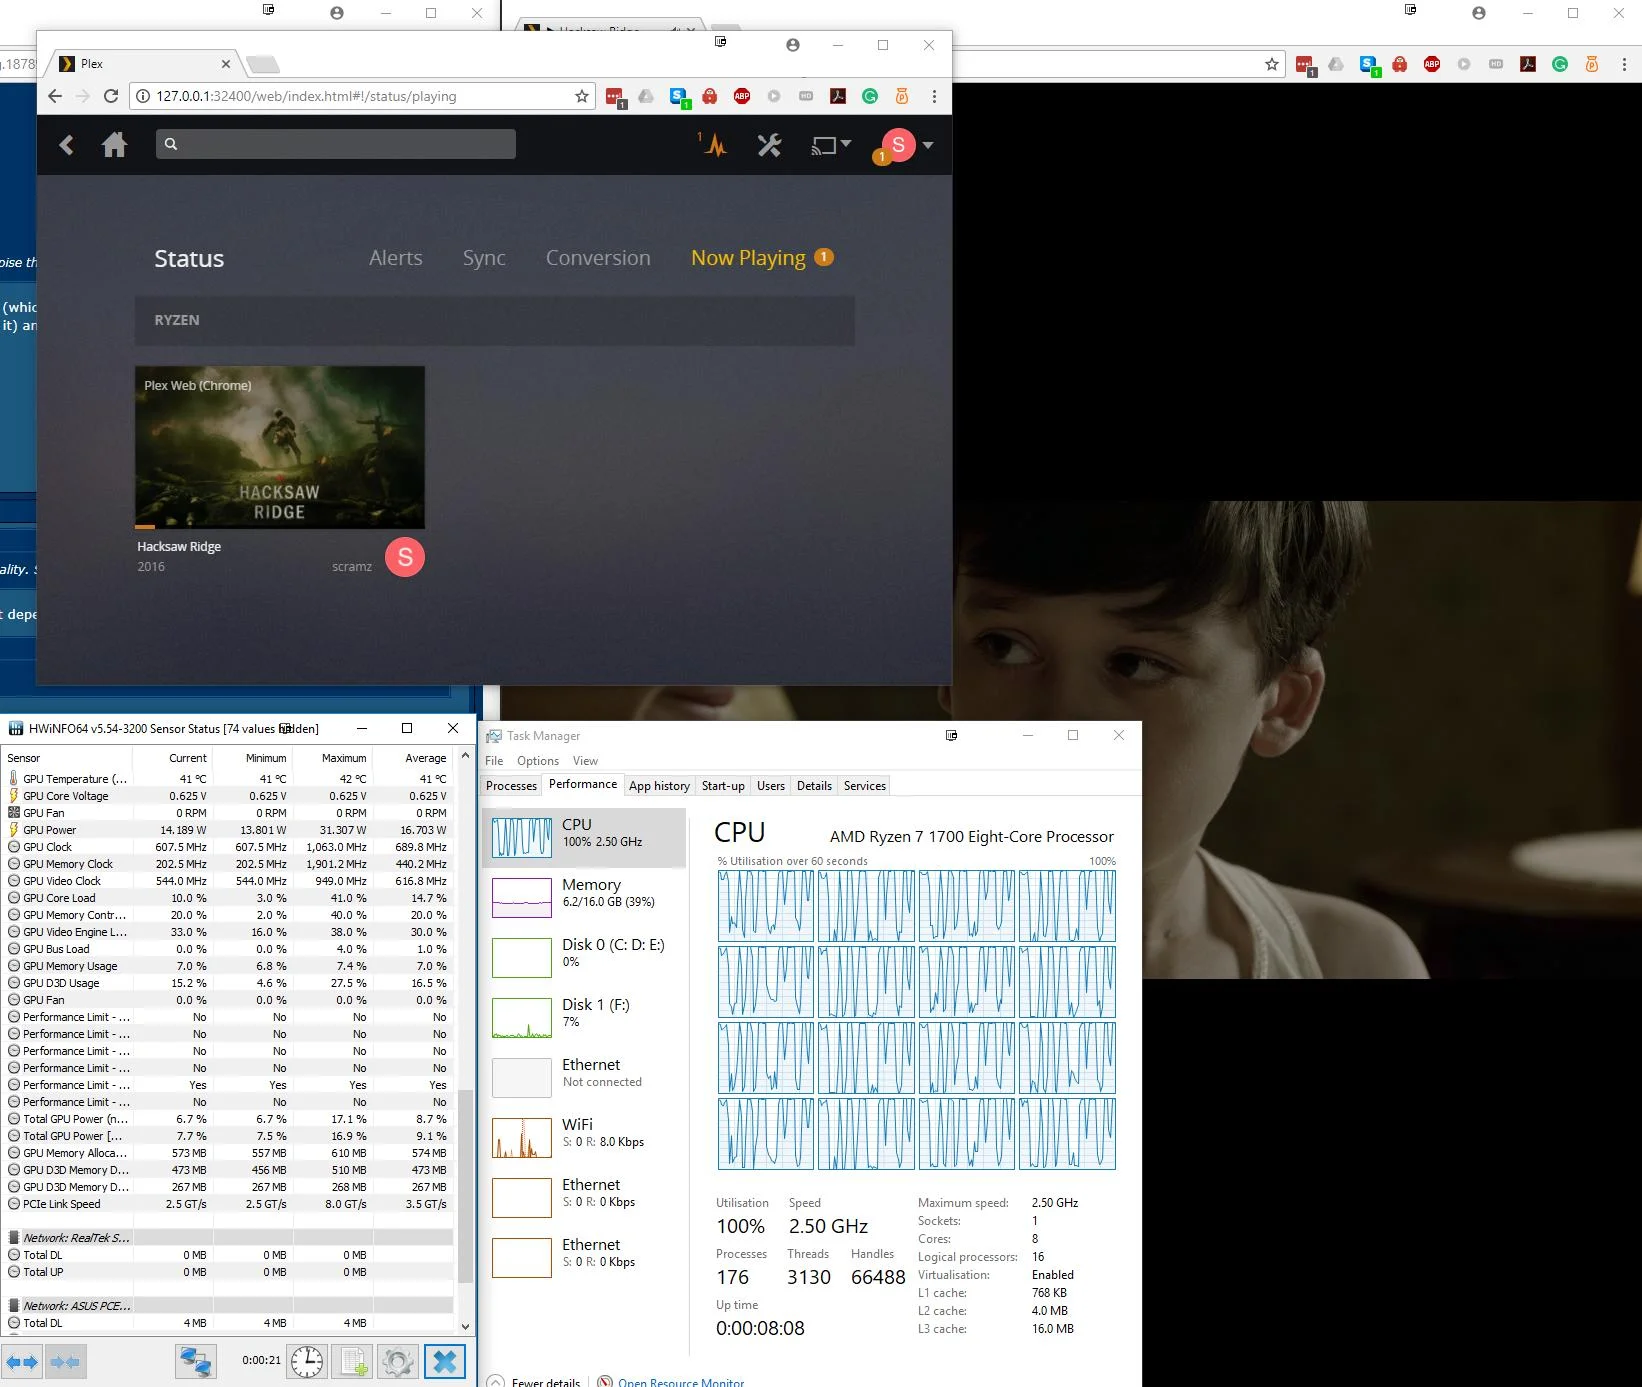Open Task Manager Options menu
Image resolution: width=1642 pixels, height=1387 pixels.
tap(538, 761)
